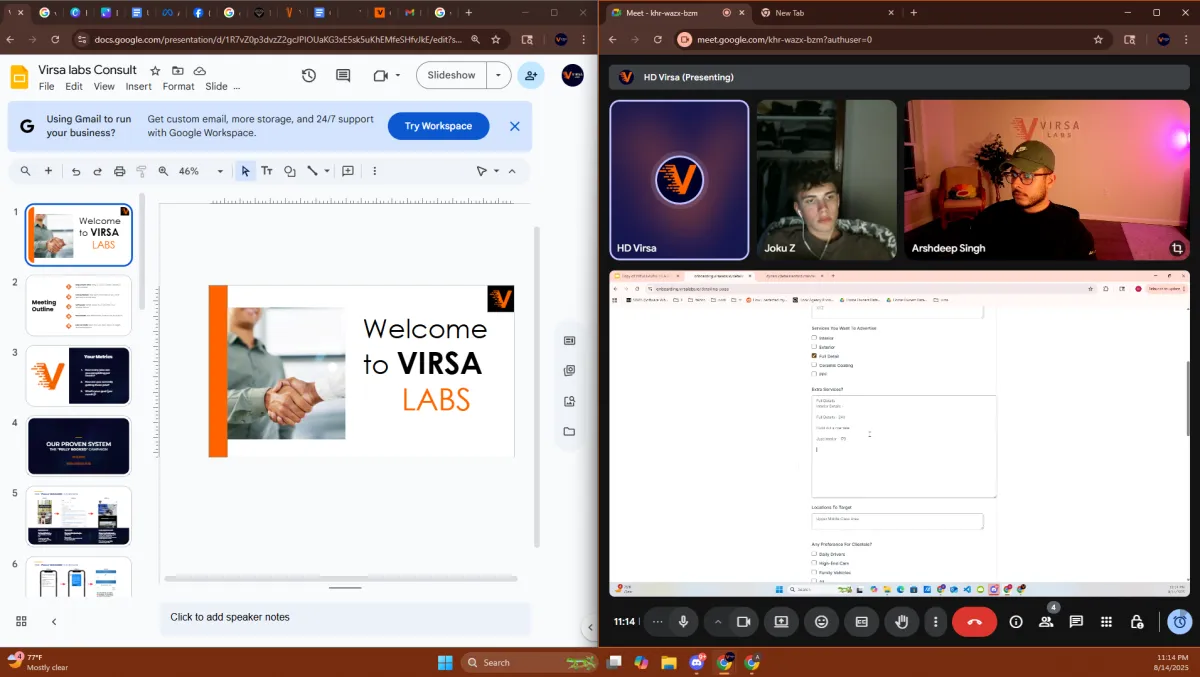The width and height of the screenshot is (1200, 677).
Task: Click the add comment toolbar icon
Action: [x=348, y=171]
